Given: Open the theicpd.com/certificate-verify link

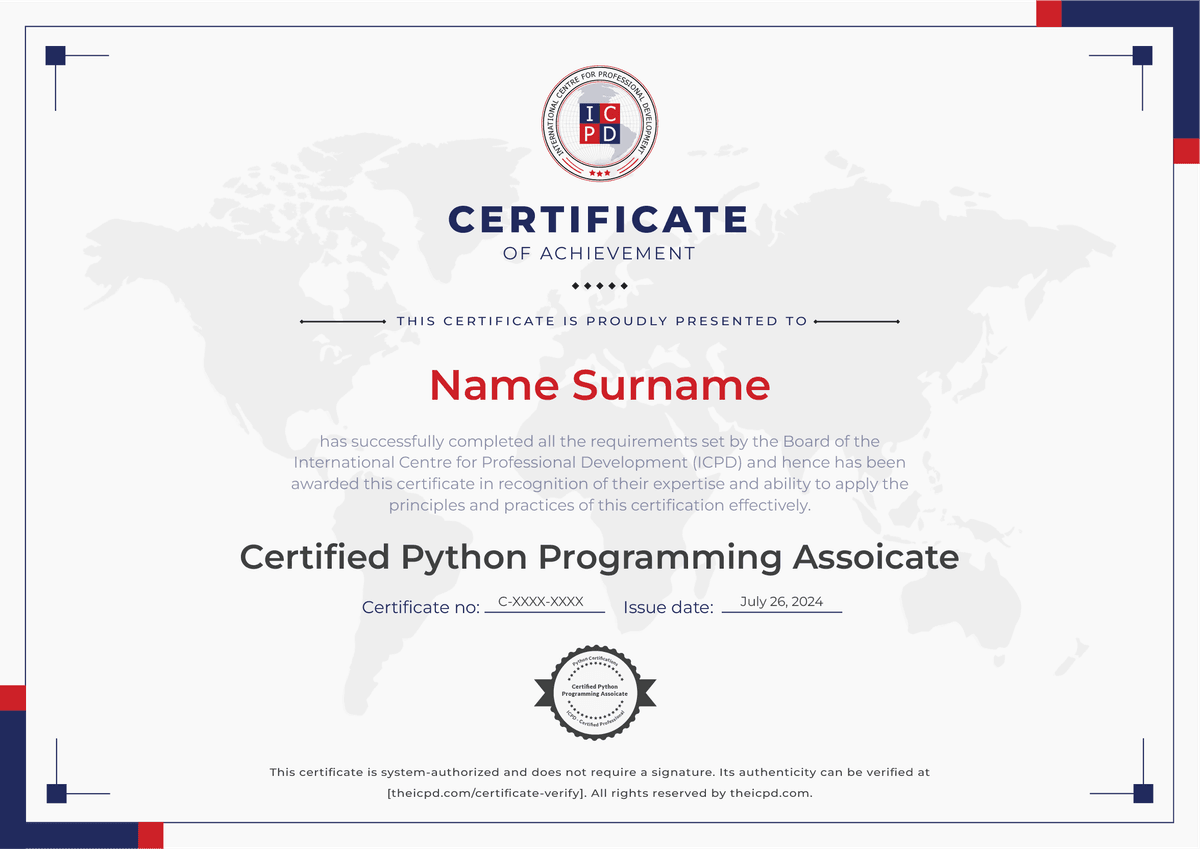Looking at the screenshot, I should (x=486, y=793).
